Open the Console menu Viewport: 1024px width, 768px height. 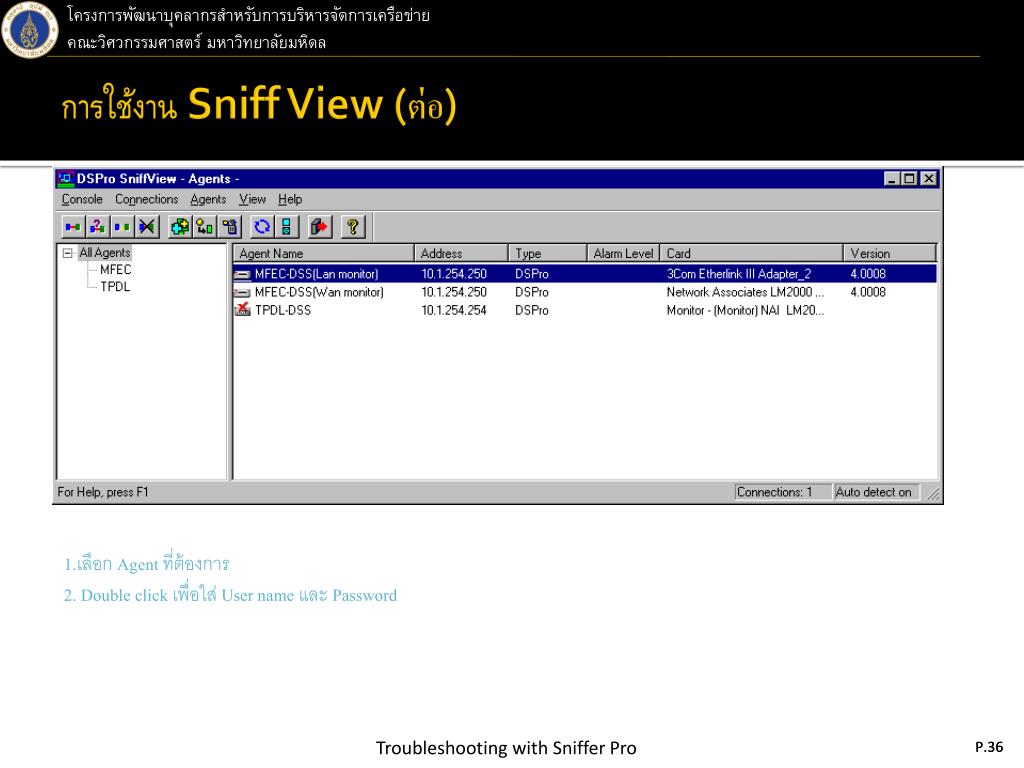pyautogui.click(x=82, y=199)
